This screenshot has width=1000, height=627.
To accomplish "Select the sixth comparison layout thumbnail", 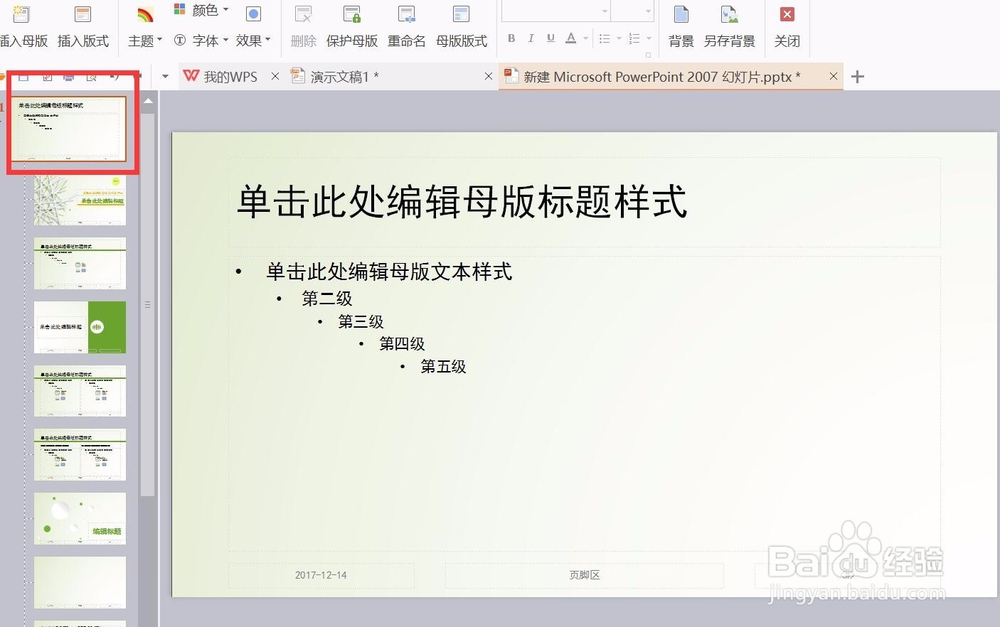I will [x=80, y=455].
